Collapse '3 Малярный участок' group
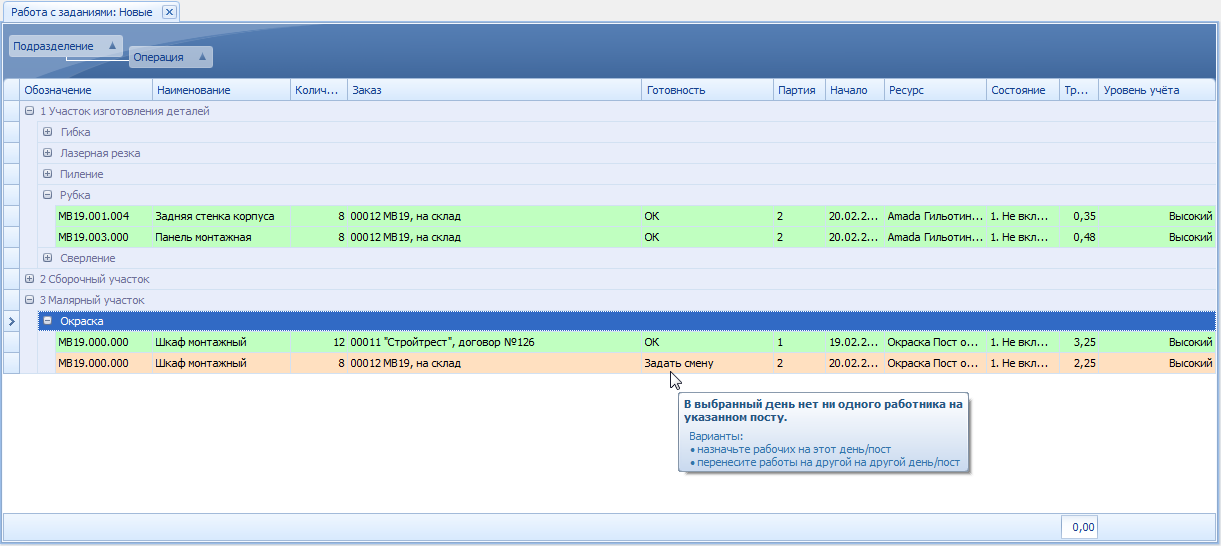1221x546 pixels. click(29, 300)
